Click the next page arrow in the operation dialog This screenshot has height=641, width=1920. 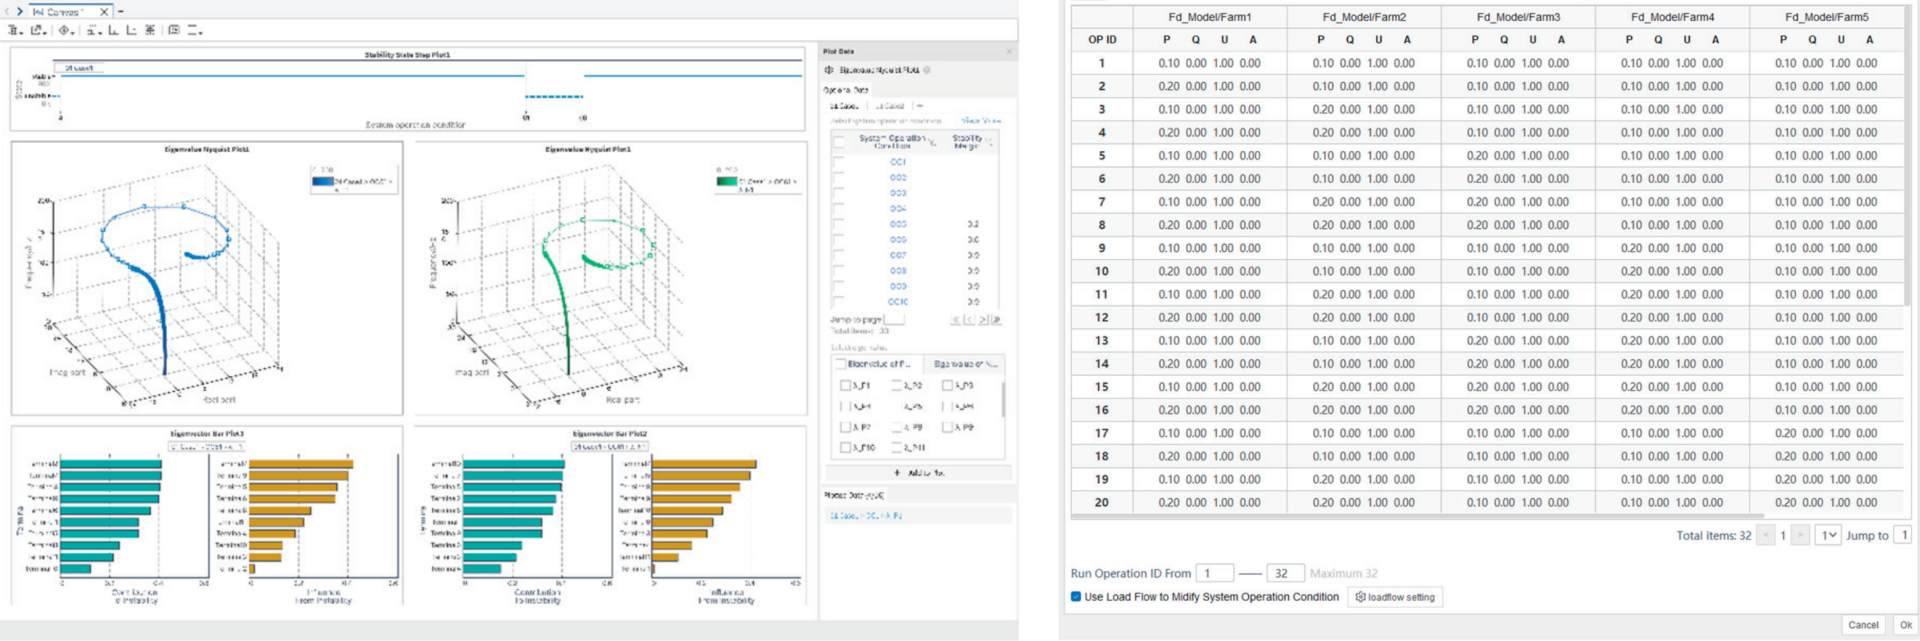(1800, 536)
